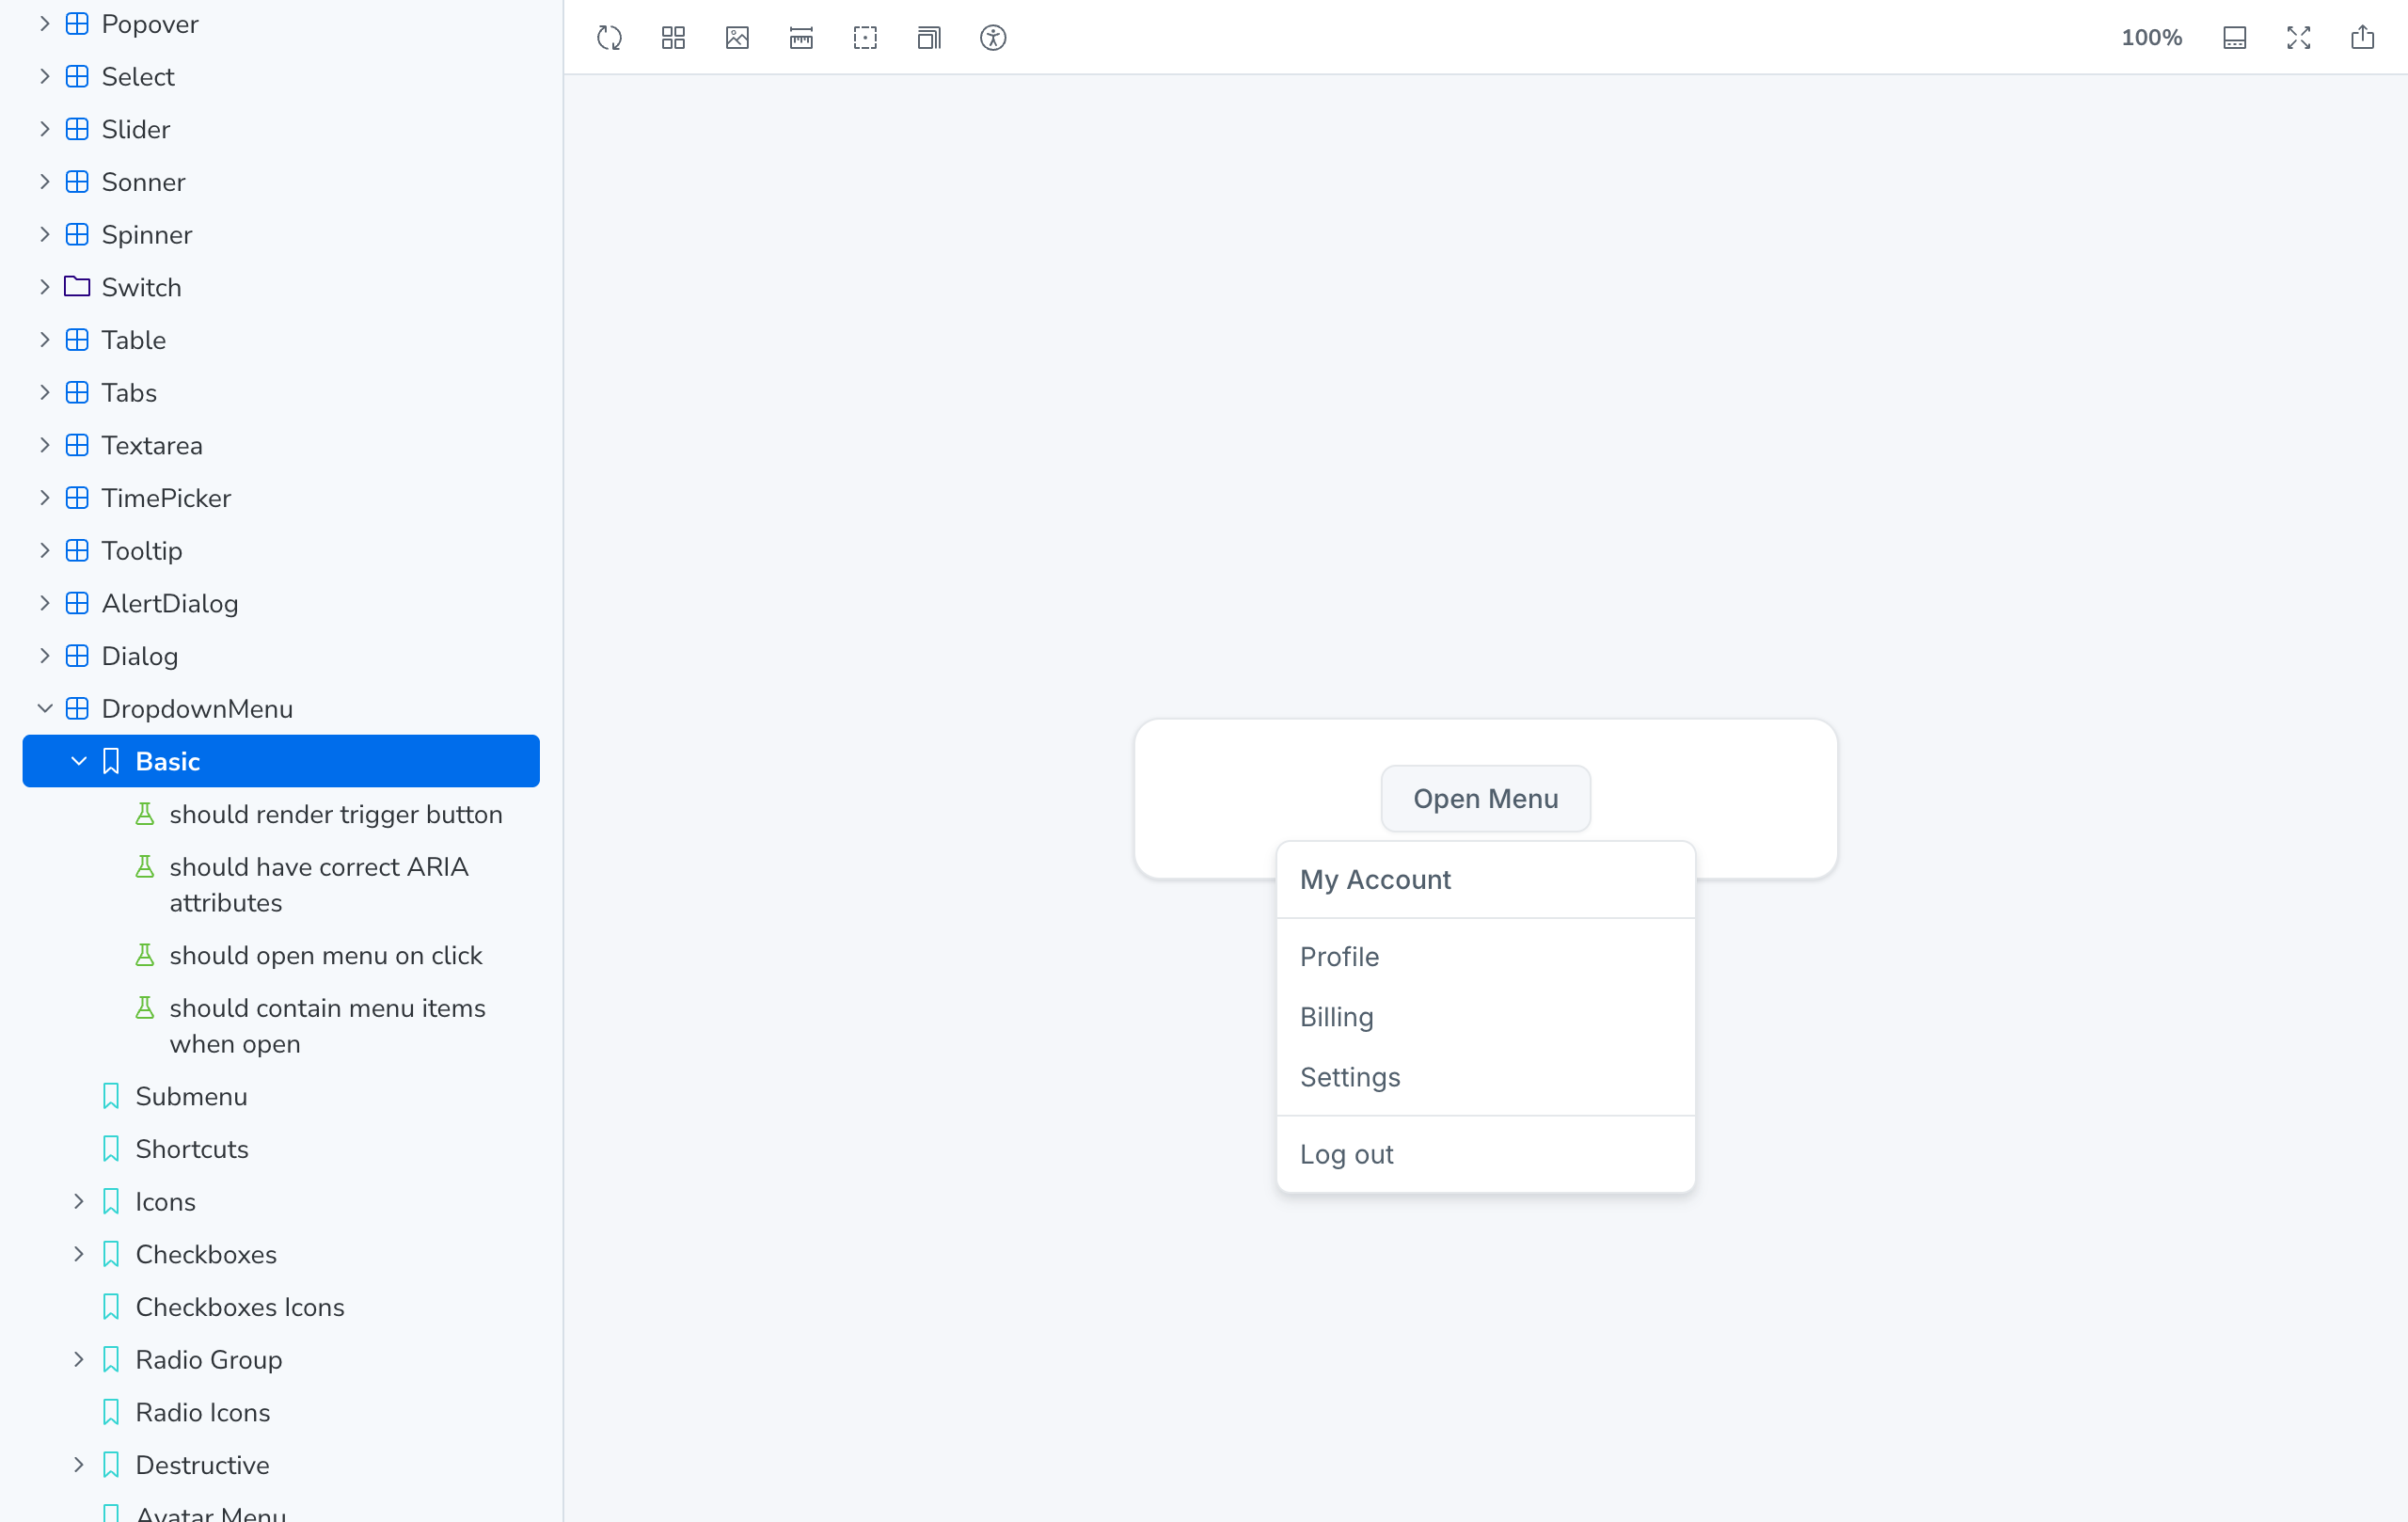The image size is (2408, 1522).
Task: Run the accessibility checker icon
Action: point(994,38)
